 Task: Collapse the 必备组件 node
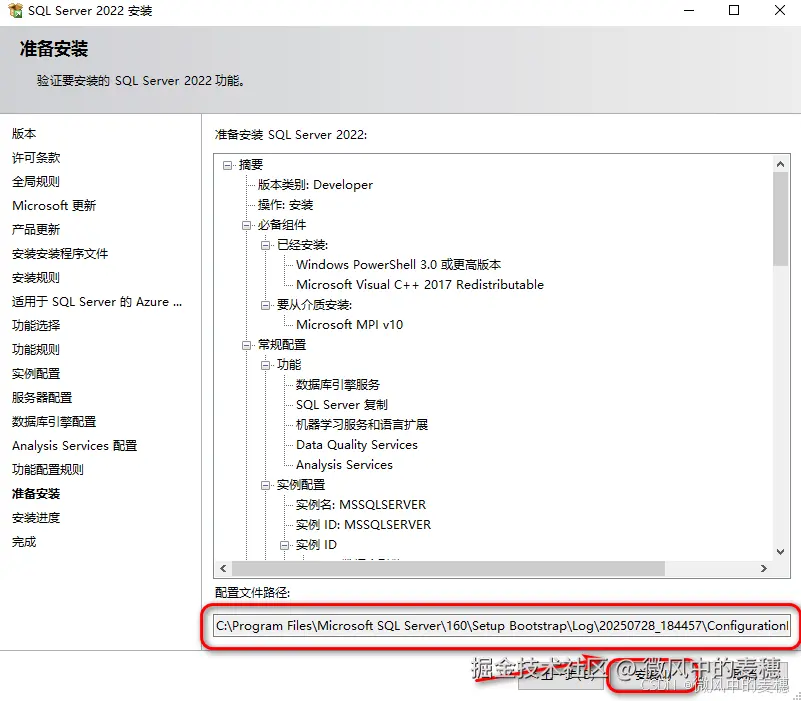(246, 225)
